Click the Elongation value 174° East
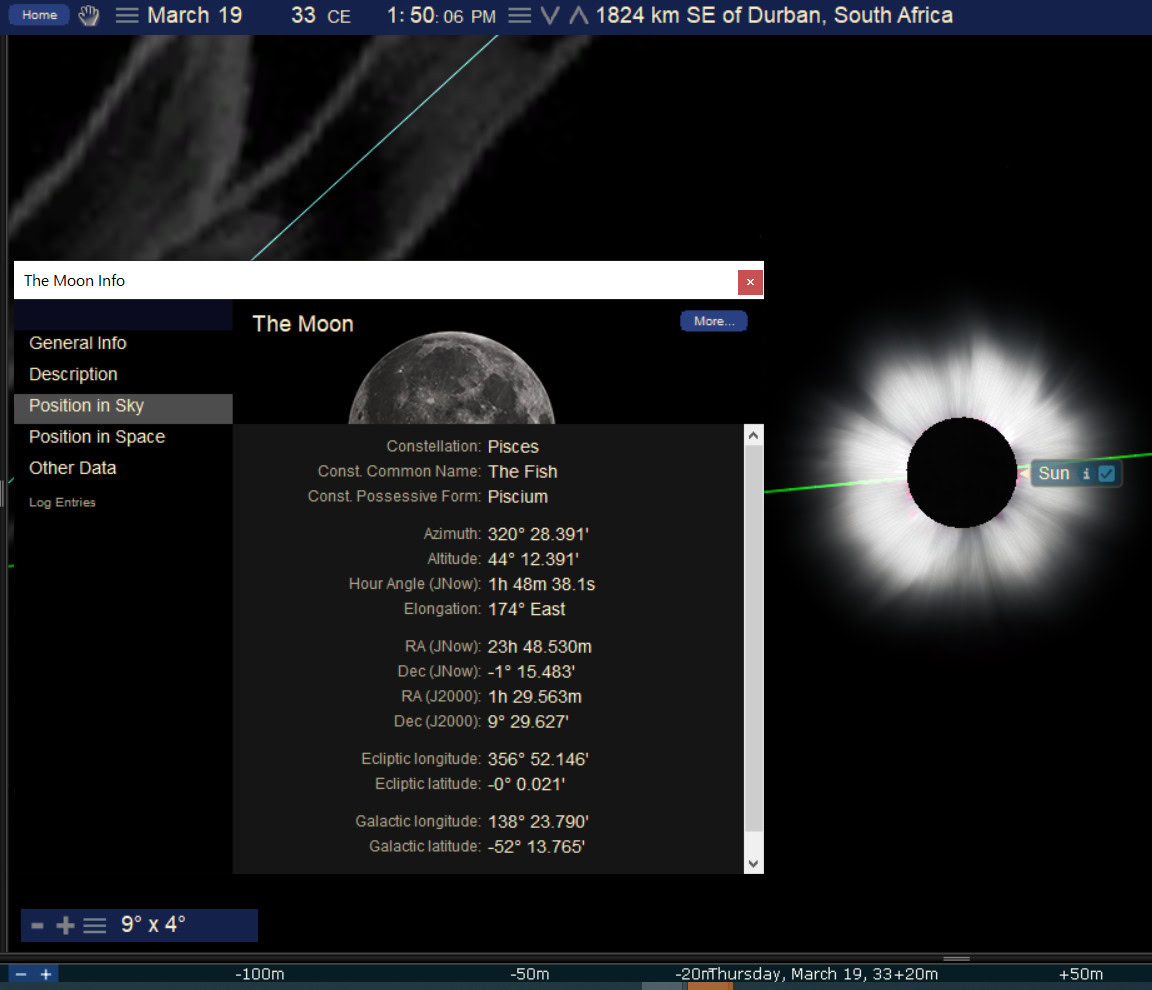Screen dimensions: 1152x990 526,609
